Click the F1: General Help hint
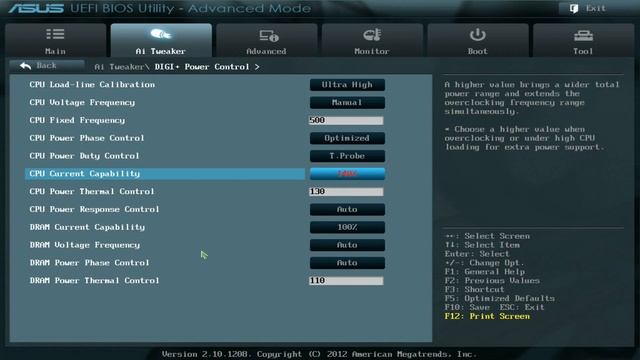The width and height of the screenshot is (640, 360). (x=485, y=272)
